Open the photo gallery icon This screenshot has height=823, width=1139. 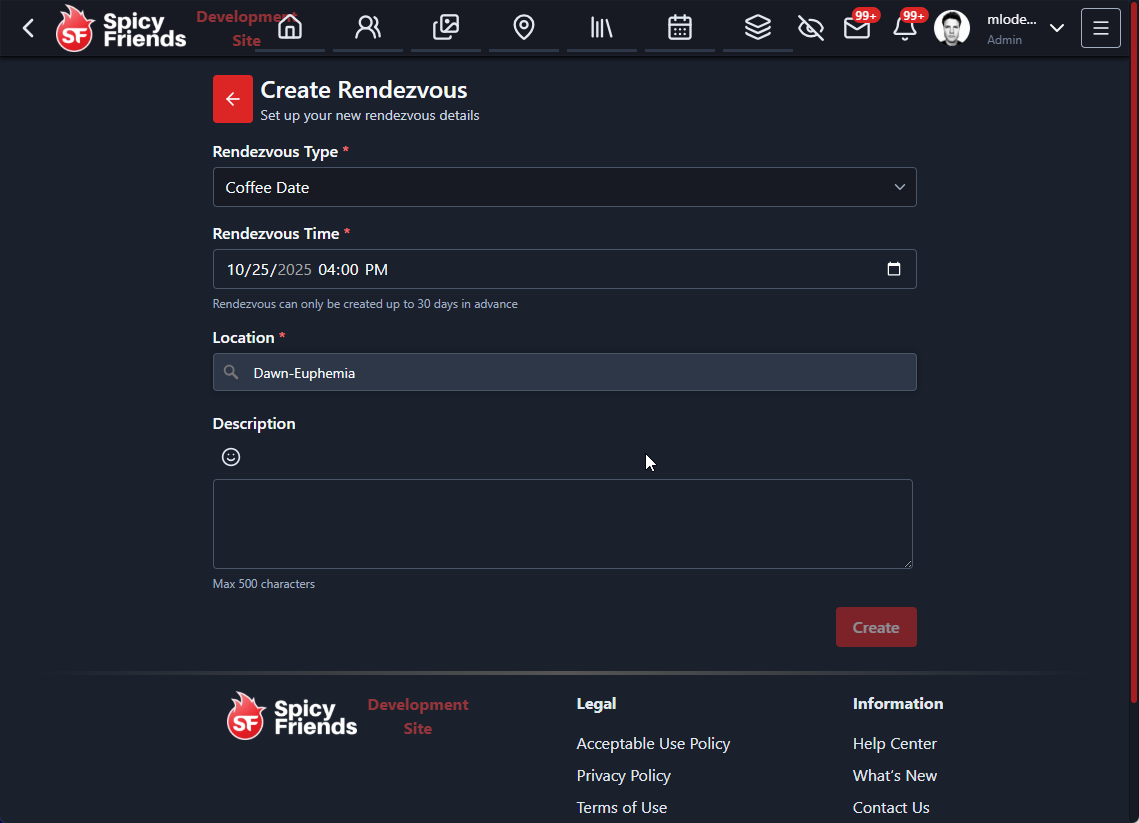pyautogui.click(x=446, y=27)
